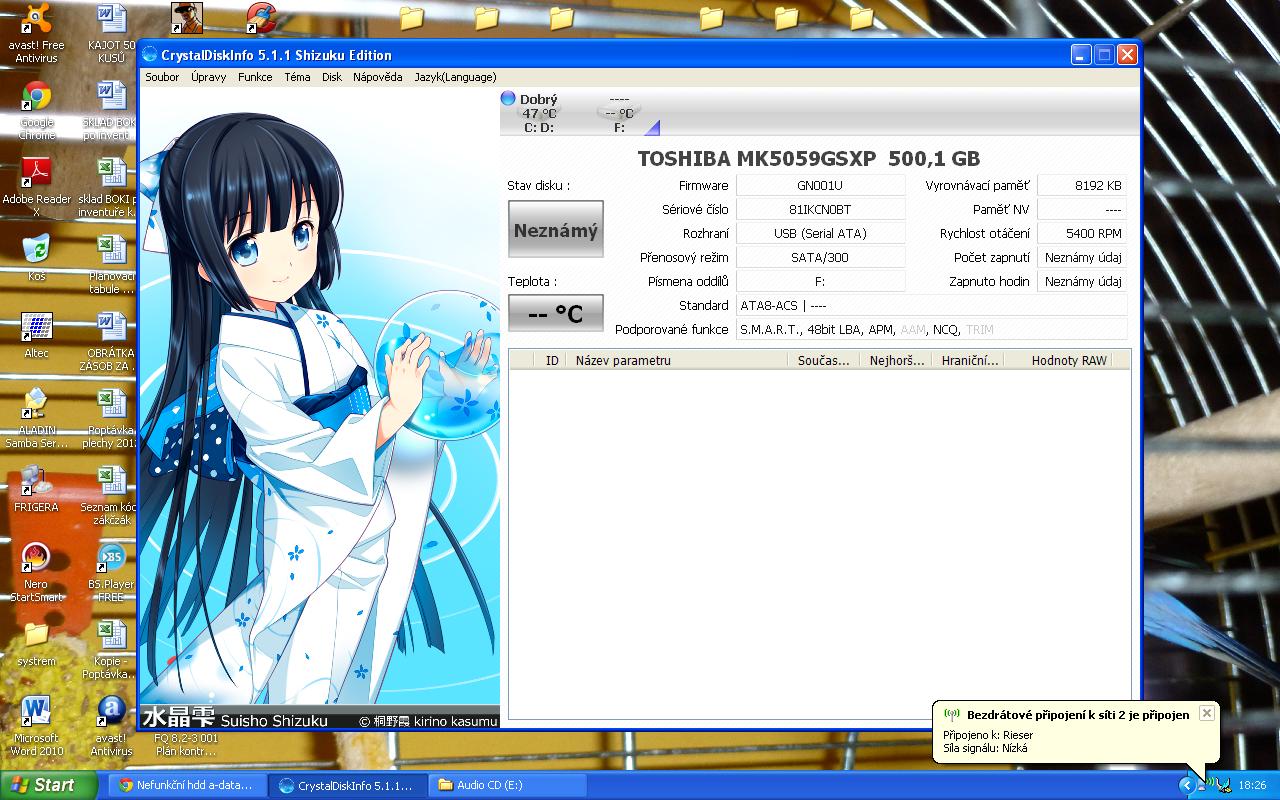Viewport: 1280px width, 800px height.
Task: Click the Vyrovnávací paměť value 8192 KB
Action: pyautogui.click(x=1083, y=185)
